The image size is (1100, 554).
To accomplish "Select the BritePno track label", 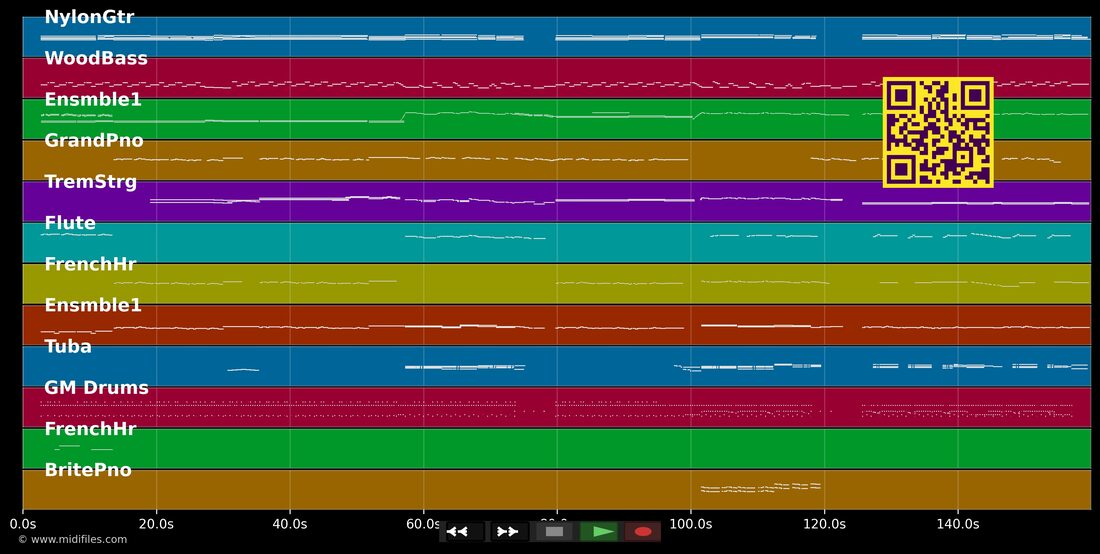I will 88,470.
